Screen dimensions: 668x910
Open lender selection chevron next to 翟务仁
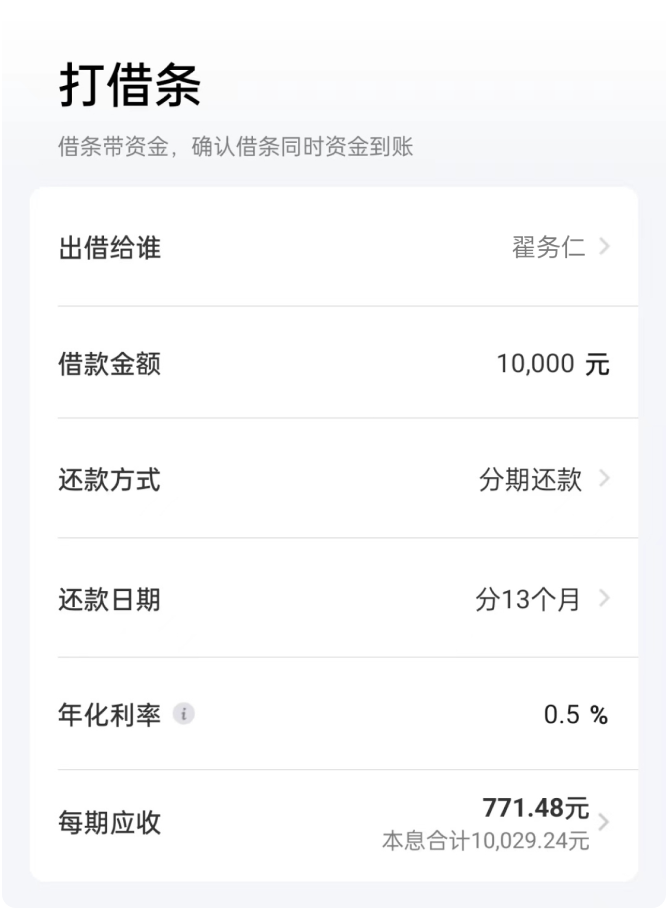click(x=604, y=246)
